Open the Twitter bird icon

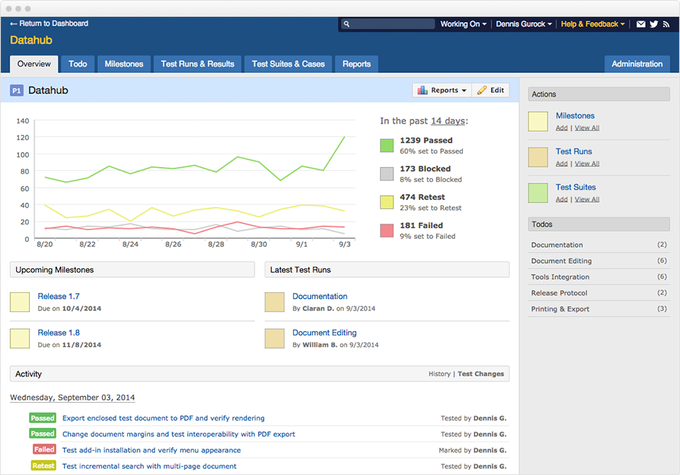[x=654, y=24]
